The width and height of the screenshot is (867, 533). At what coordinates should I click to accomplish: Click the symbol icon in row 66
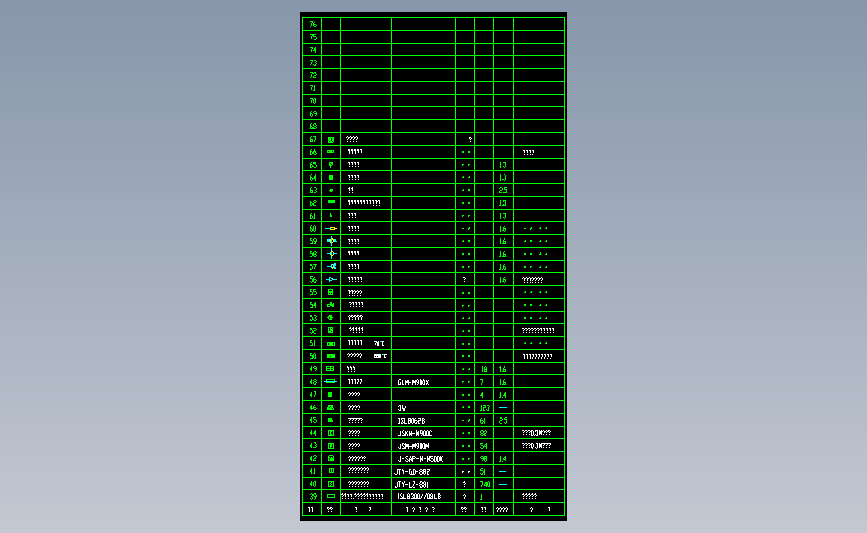coord(331,151)
